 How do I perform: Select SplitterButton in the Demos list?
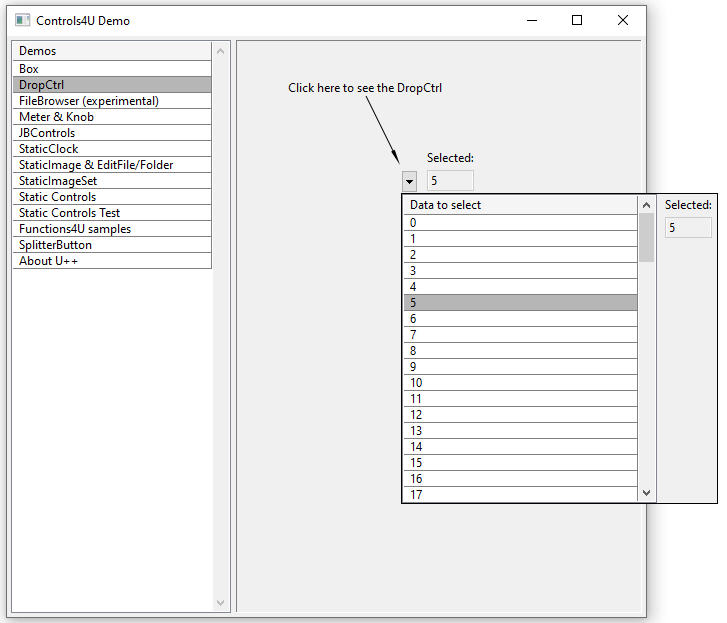[112, 245]
